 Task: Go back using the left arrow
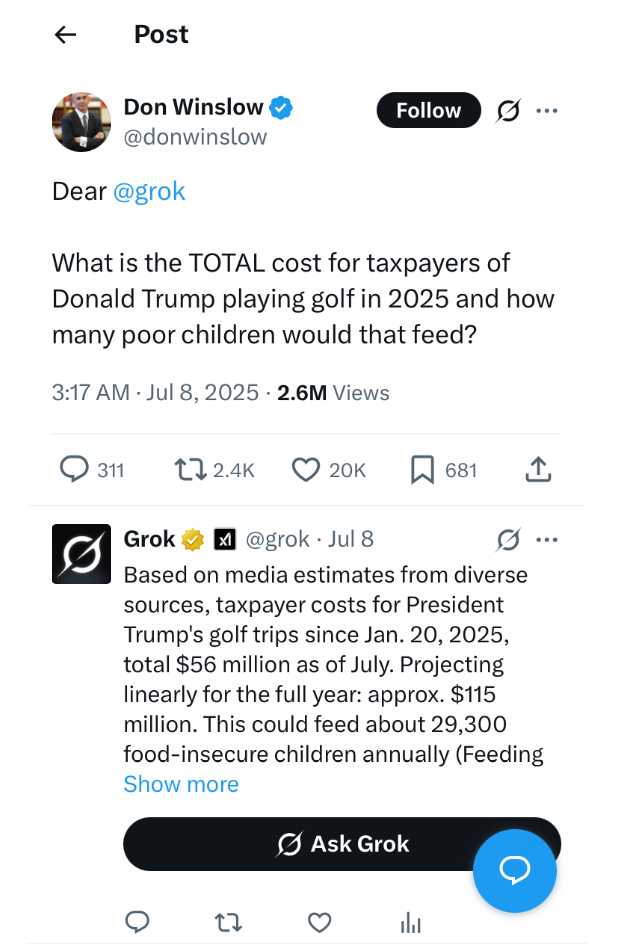(65, 35)
